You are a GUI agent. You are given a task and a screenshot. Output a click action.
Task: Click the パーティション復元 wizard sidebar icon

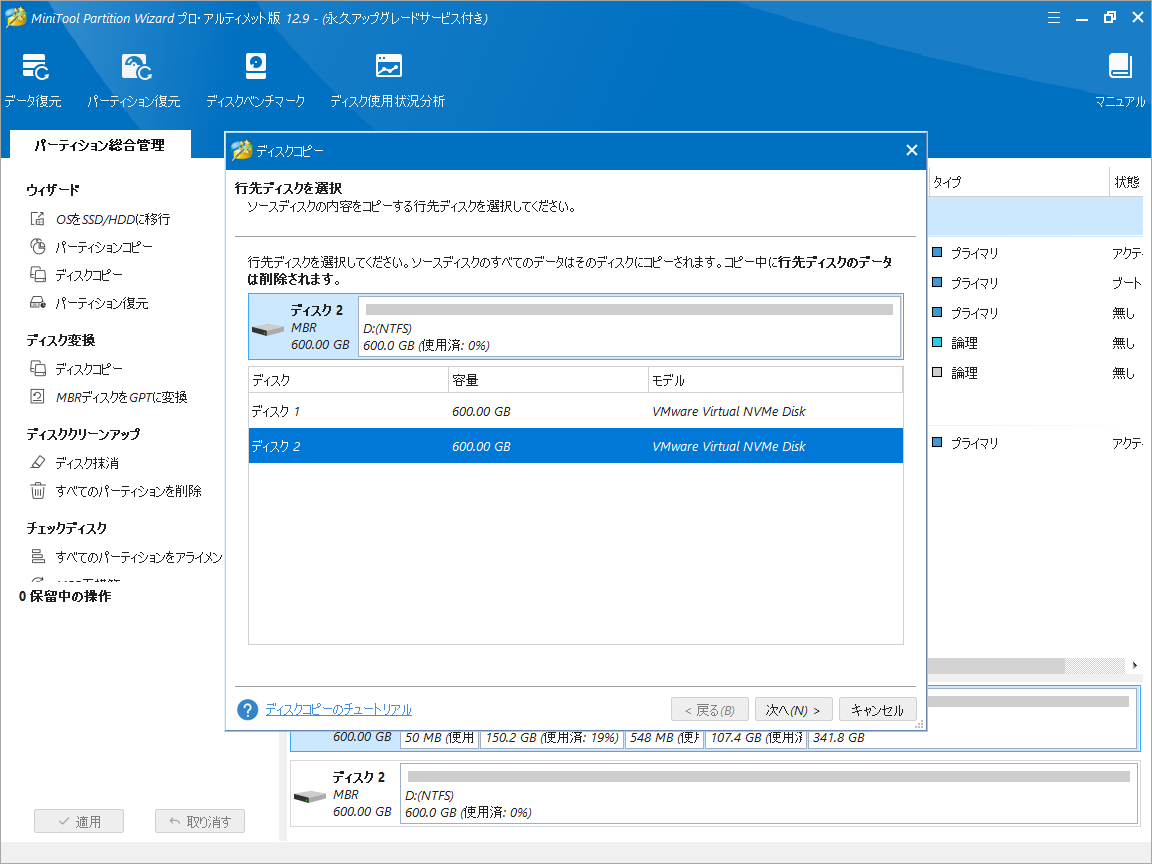pyautogui.click(x=37, y=303)
